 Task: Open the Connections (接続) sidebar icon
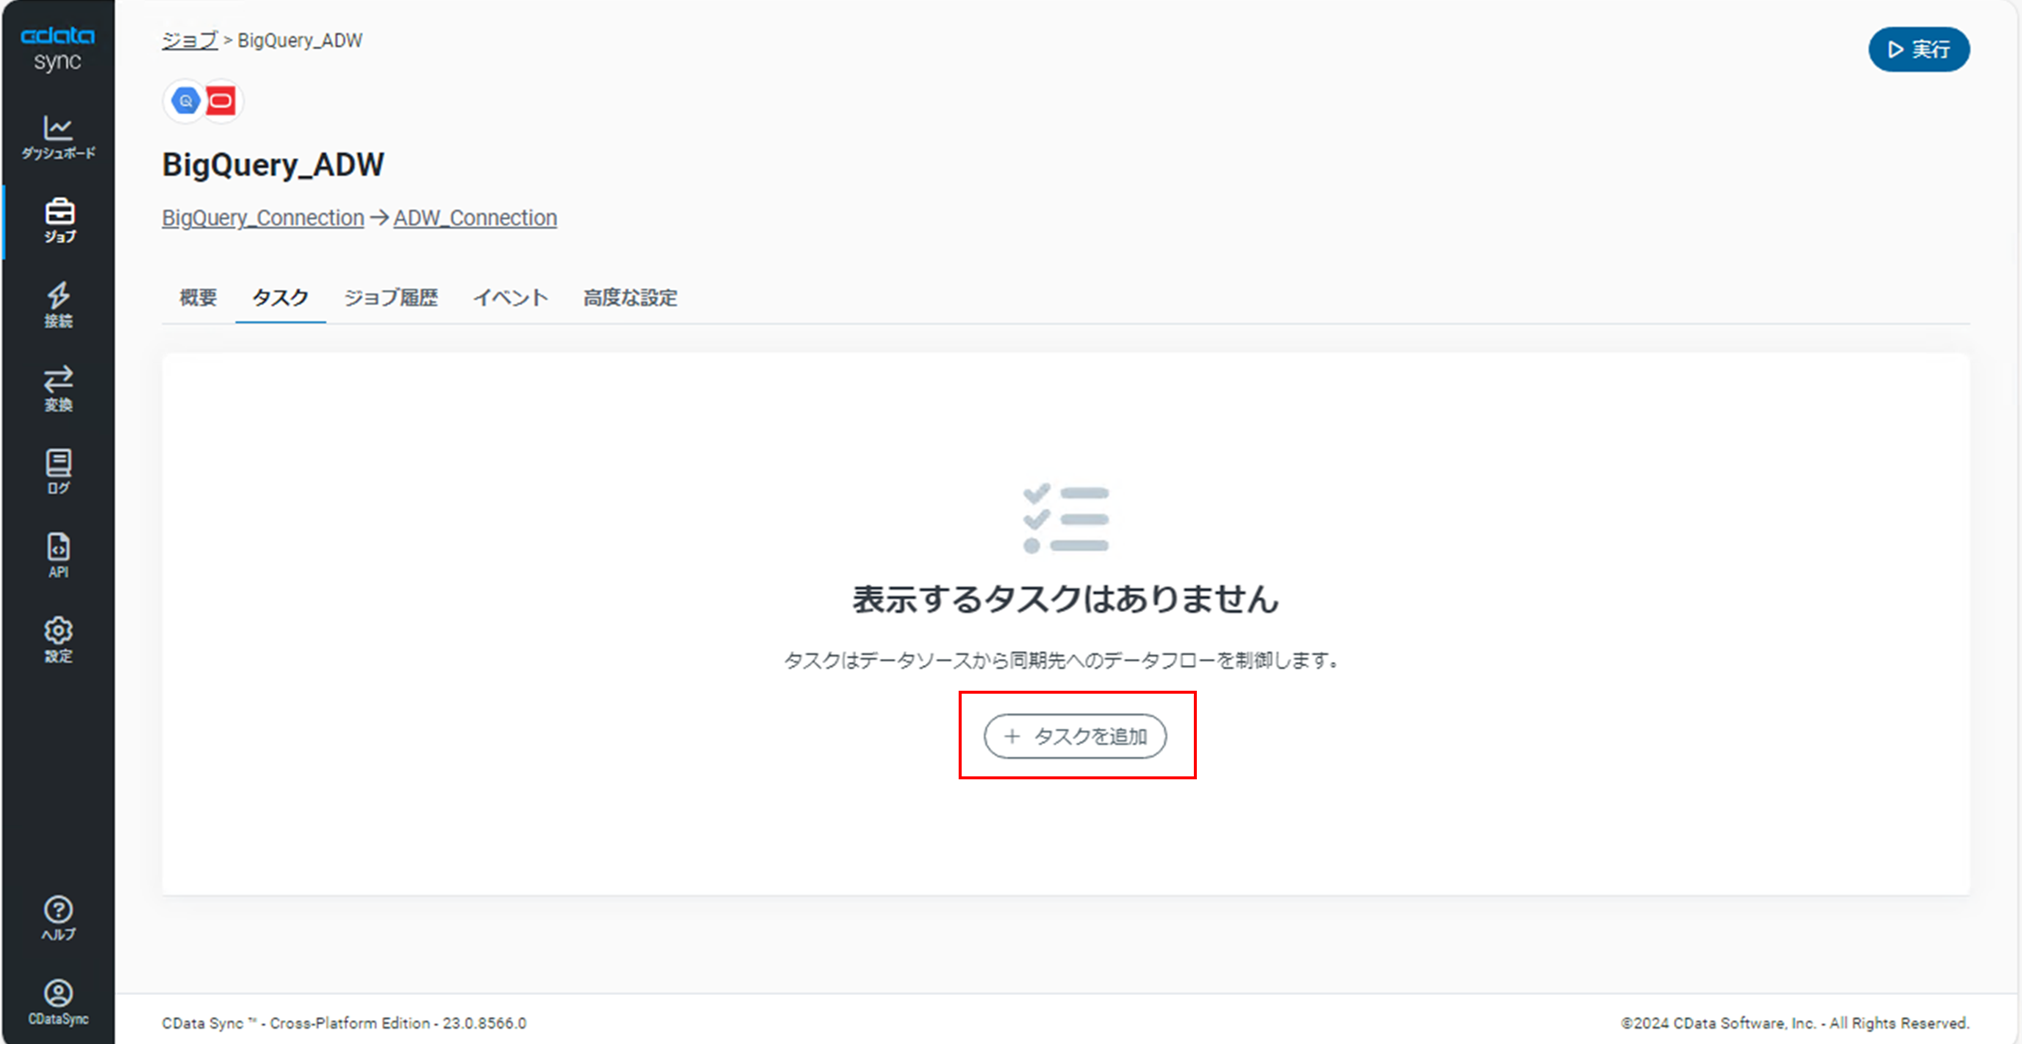[x=58, y=304]
